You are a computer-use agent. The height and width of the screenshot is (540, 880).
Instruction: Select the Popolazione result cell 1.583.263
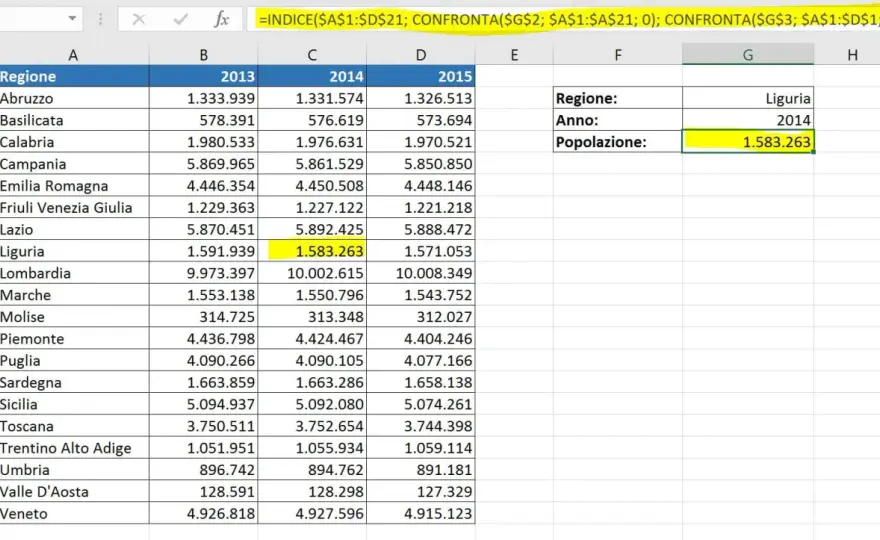(748, 142)
